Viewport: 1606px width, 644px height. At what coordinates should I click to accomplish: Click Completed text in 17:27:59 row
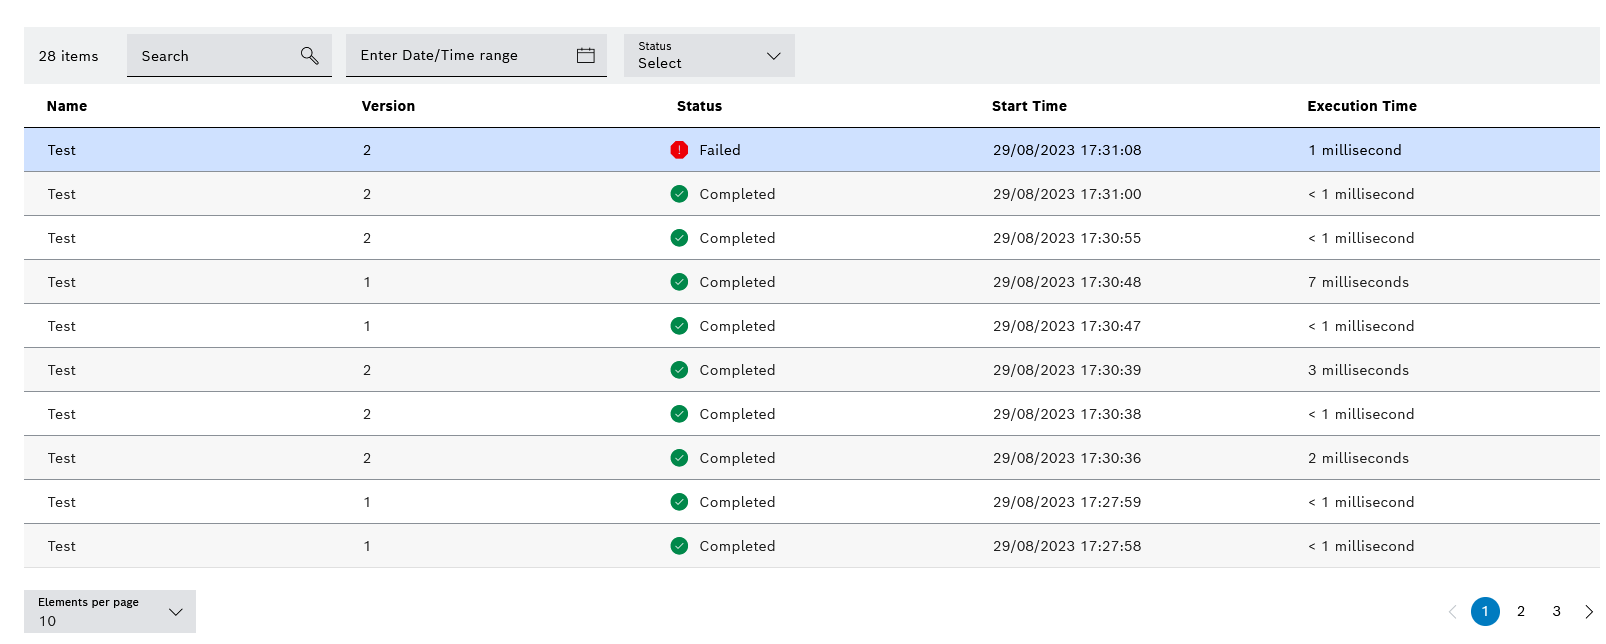coord(737,502)
